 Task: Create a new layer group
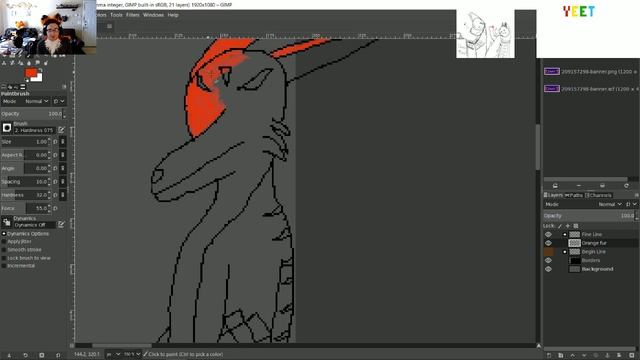(x=560, y=356)
